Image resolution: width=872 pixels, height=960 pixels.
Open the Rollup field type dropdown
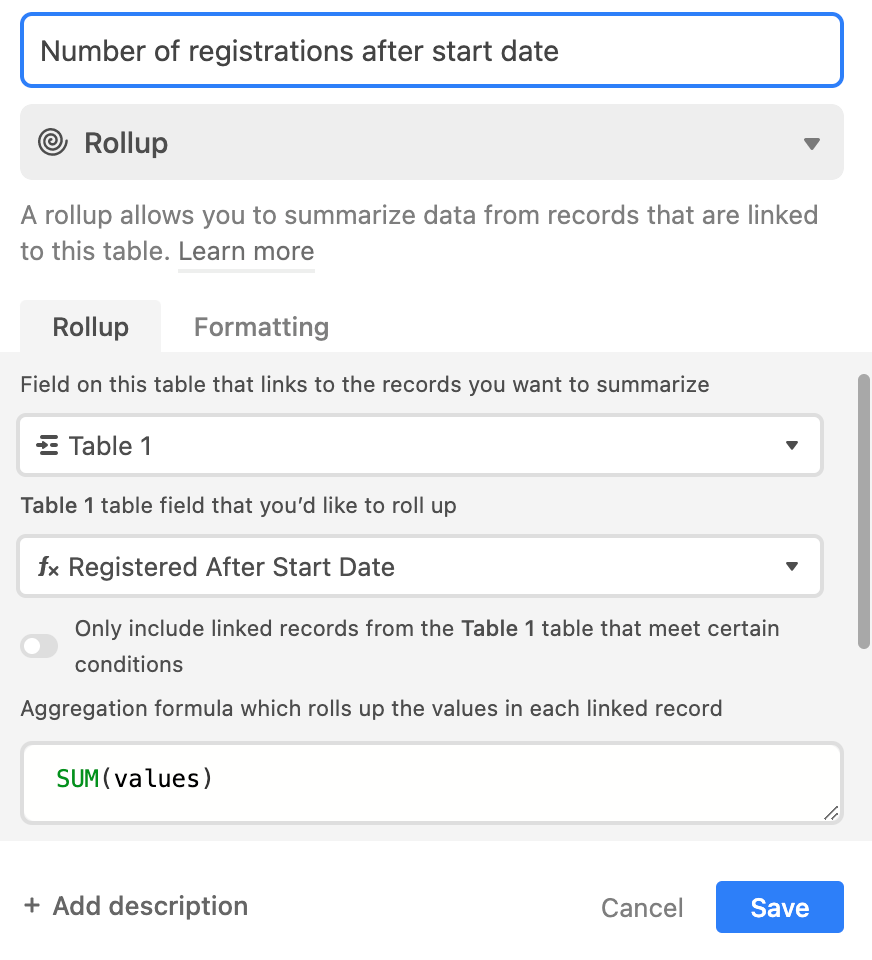[432, 143]
